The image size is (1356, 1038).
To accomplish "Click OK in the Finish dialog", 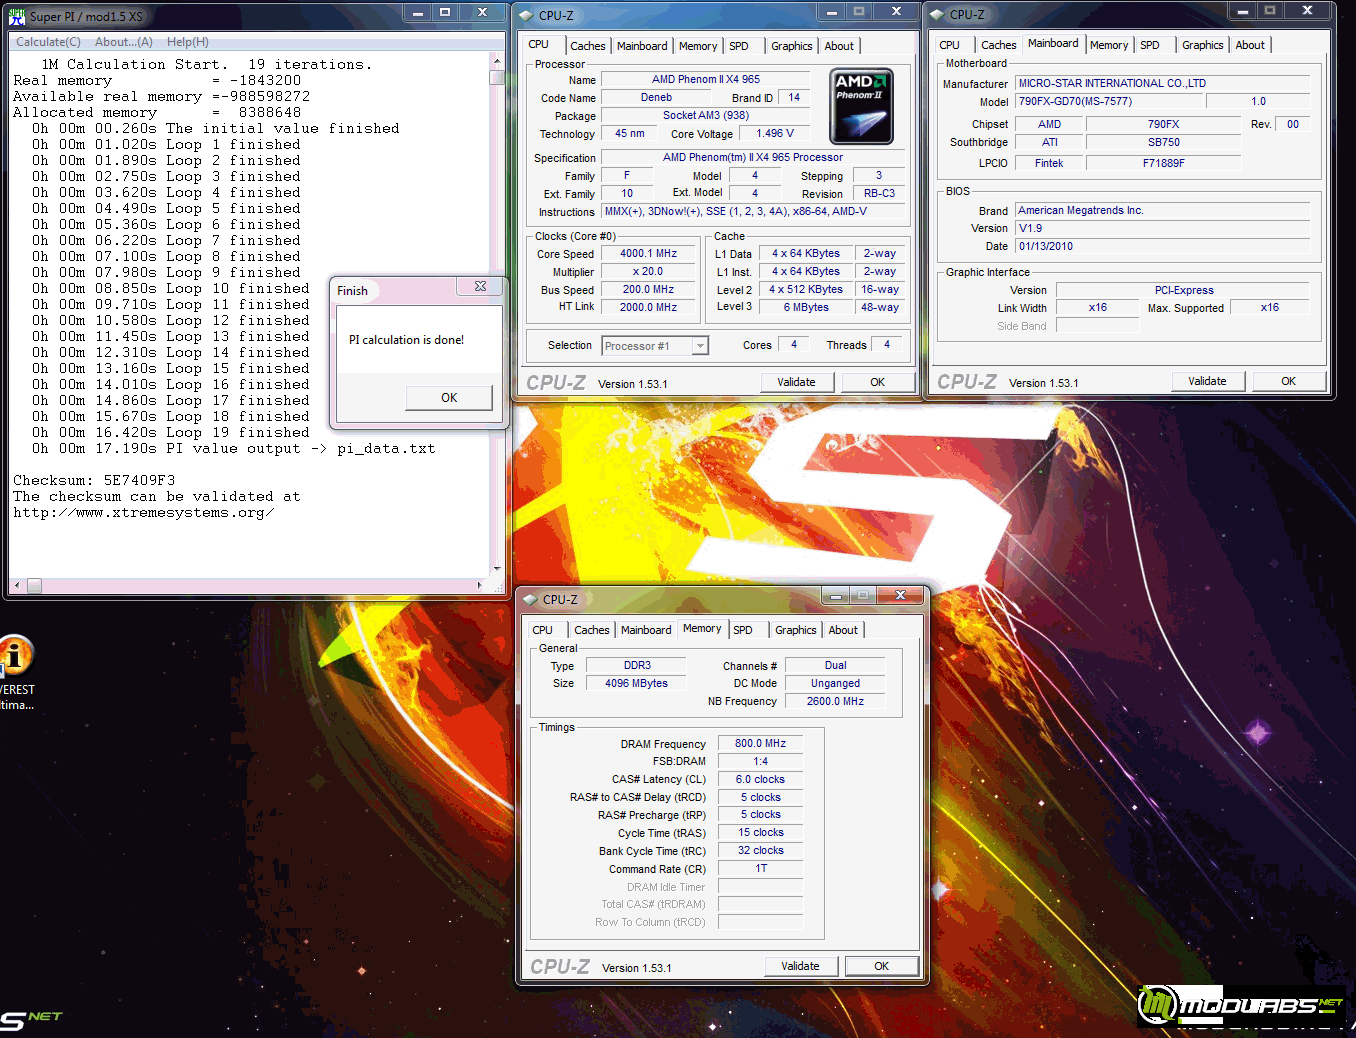I will [x=449, y=398].
